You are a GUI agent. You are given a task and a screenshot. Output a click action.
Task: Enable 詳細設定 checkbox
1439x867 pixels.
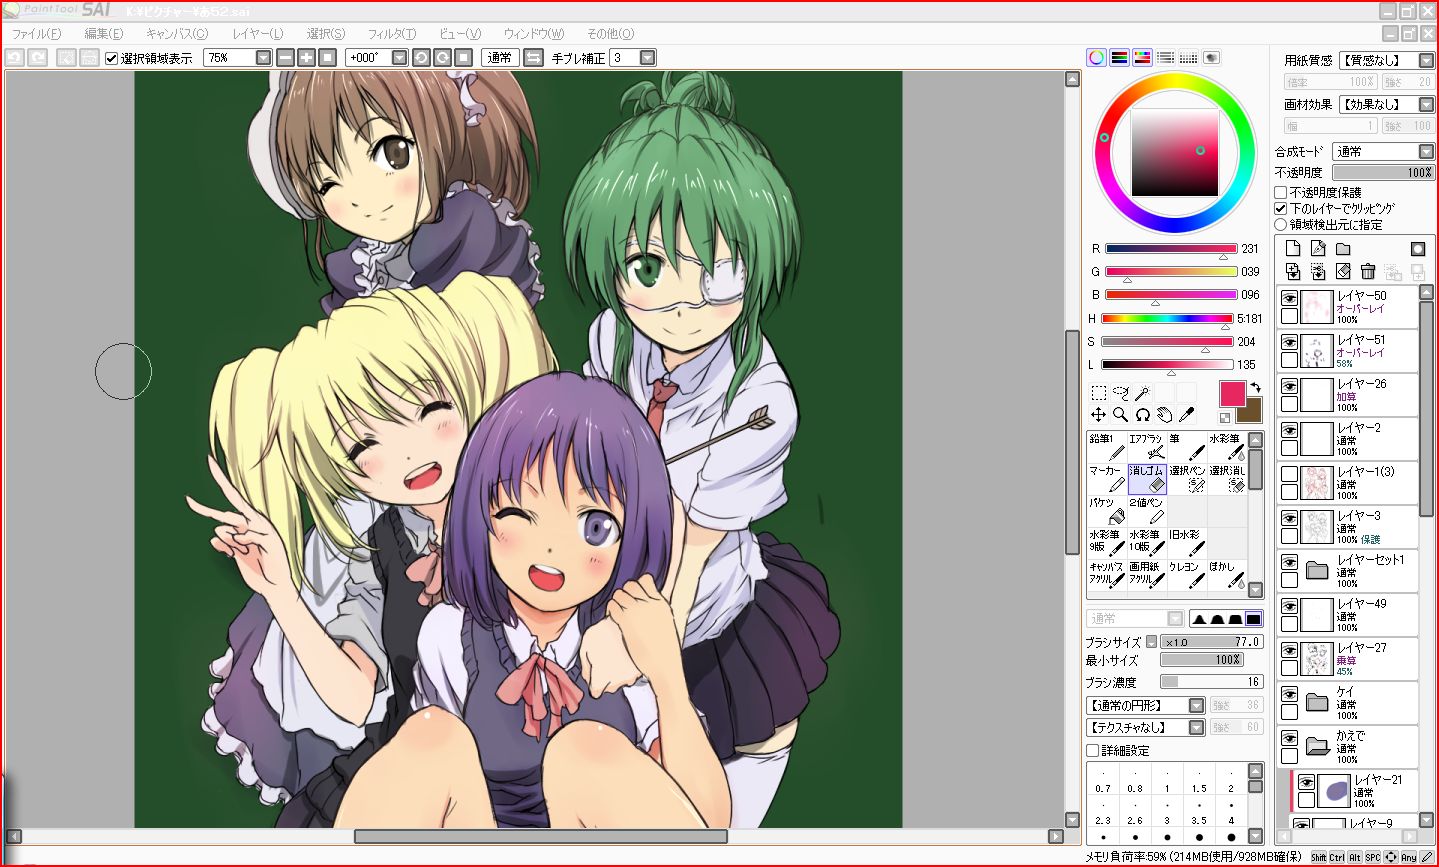pos(1093,750)
